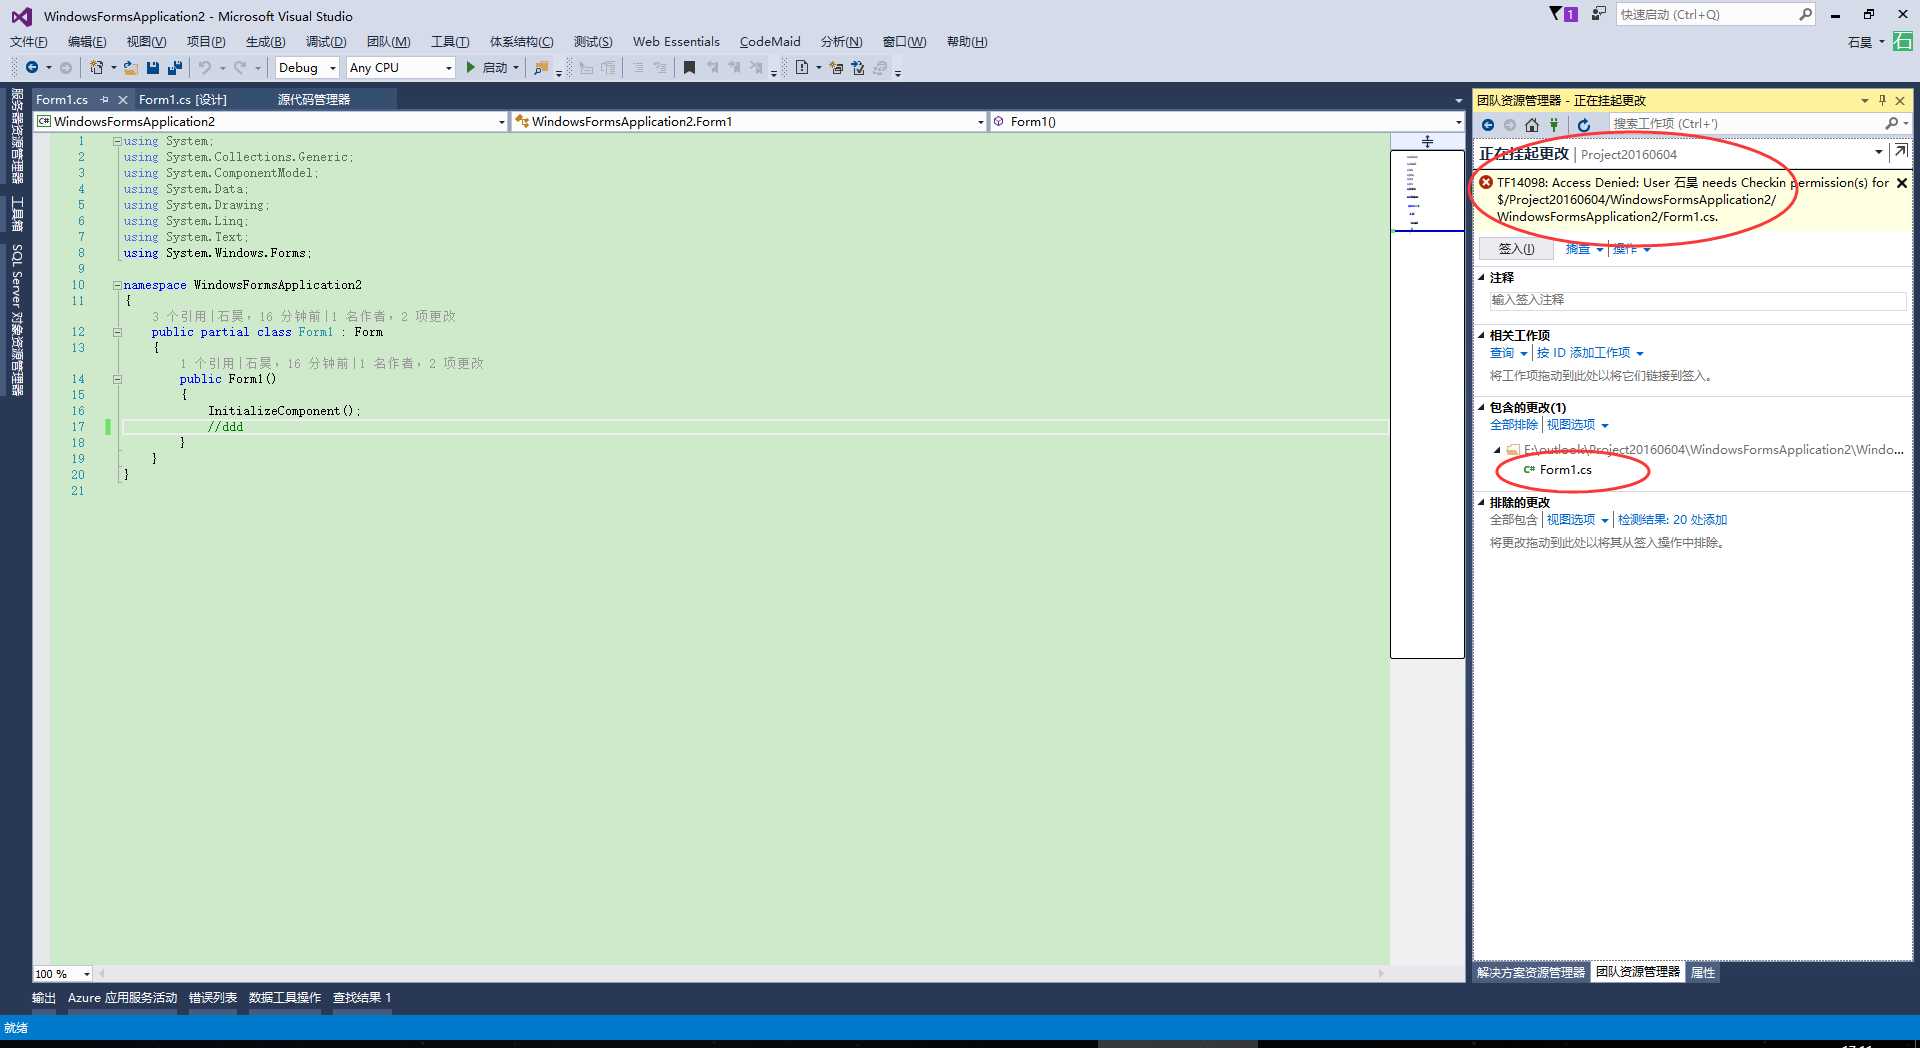
Task: Switch to the 解决方案资源管理器 tab
Action: [x=1531, y=972]
